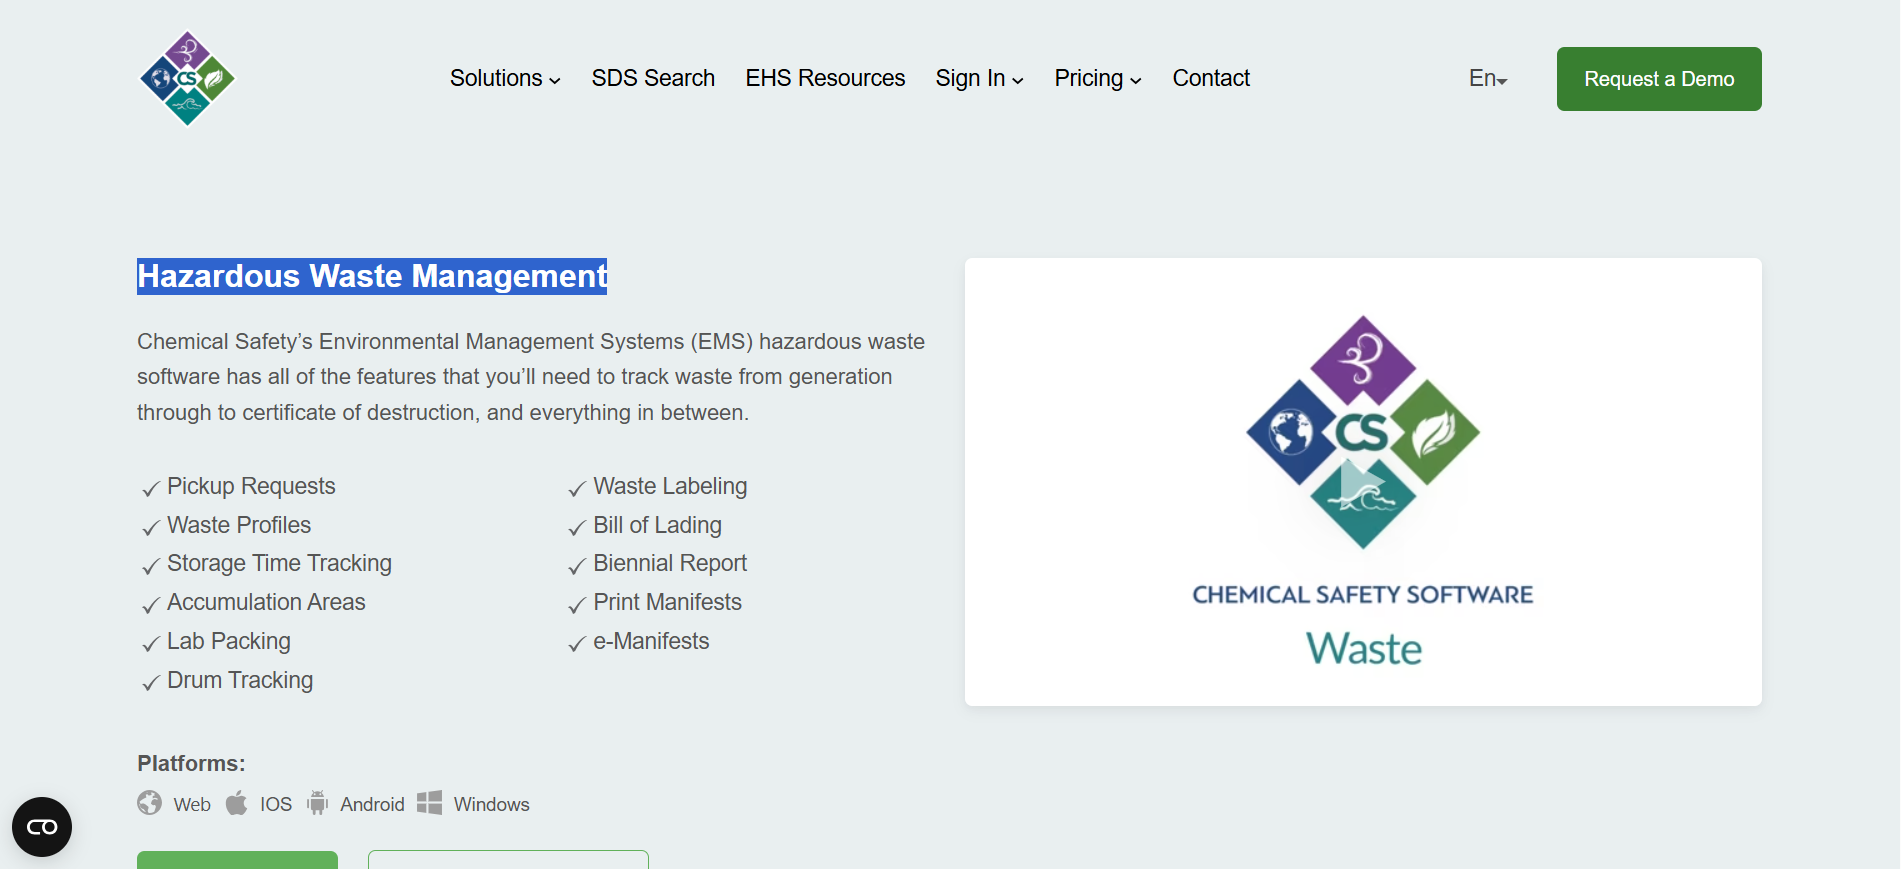Click Accumulation Areas text
The height and width of the screenshot is (869, 1901).
pos(266,602)
